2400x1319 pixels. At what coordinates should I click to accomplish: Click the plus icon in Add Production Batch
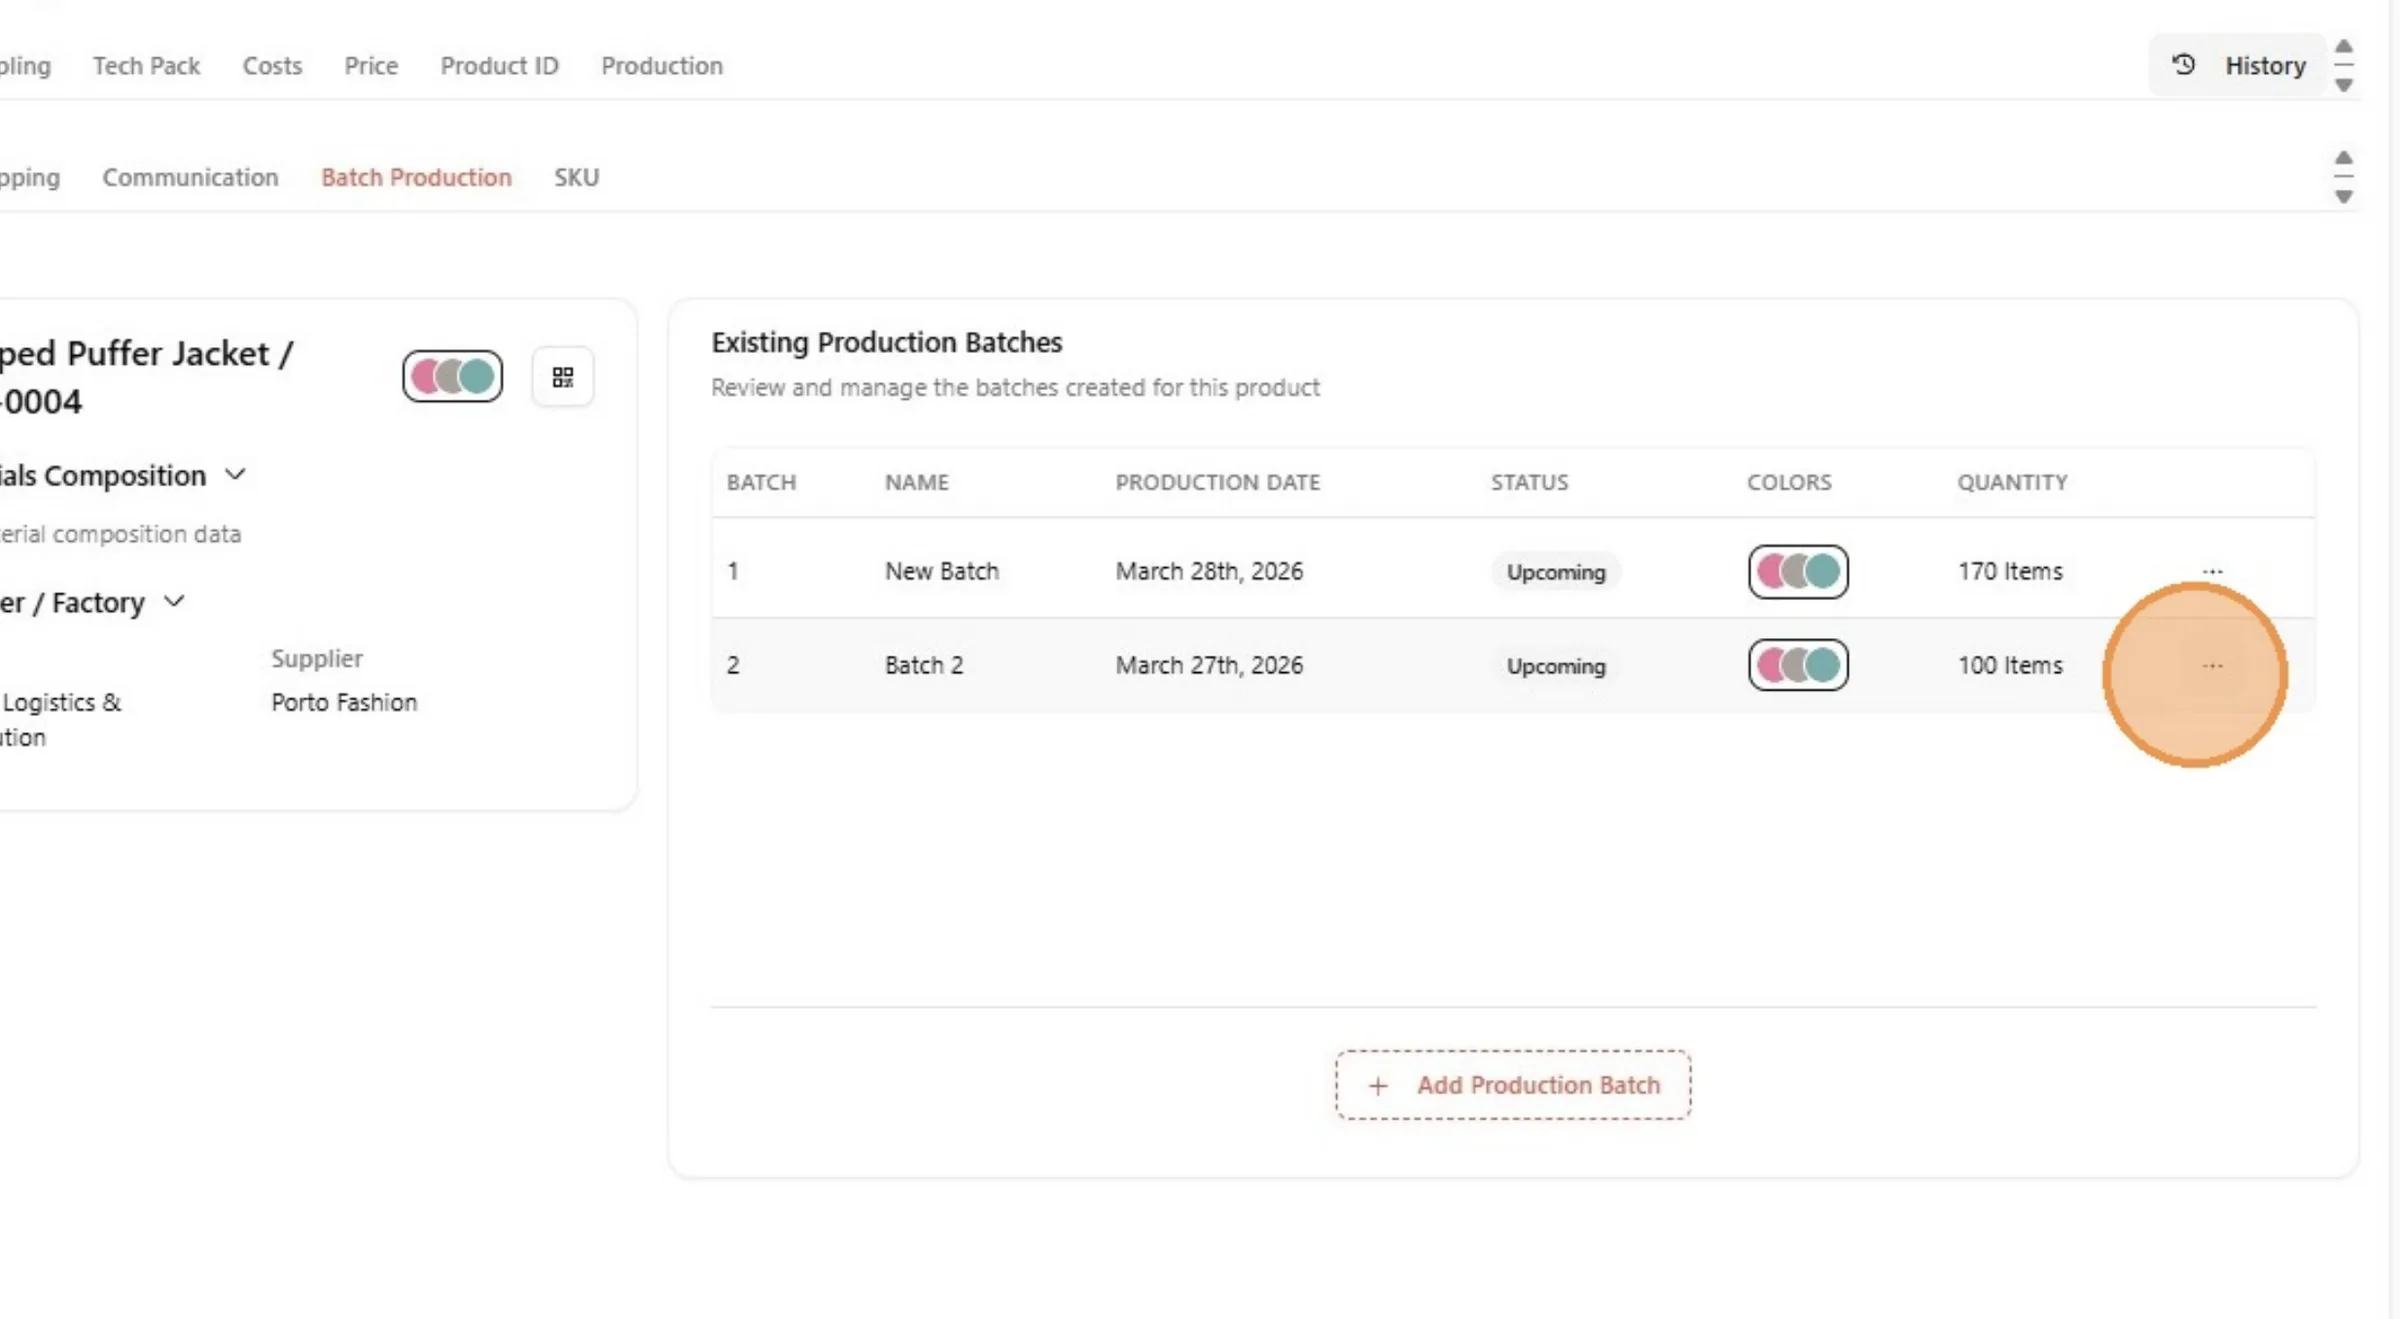1378,1085
